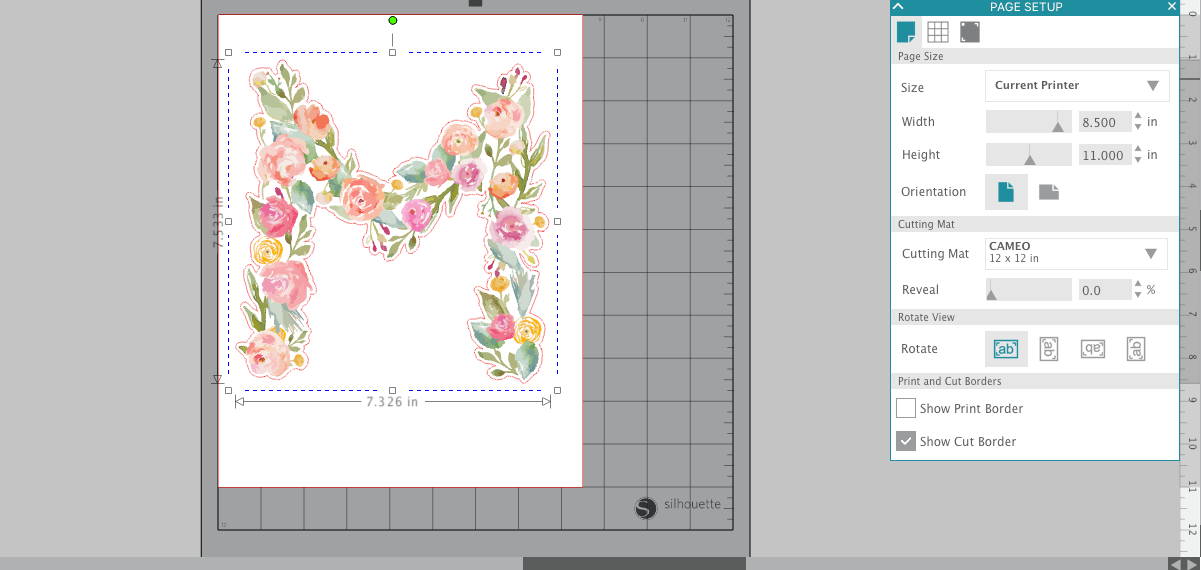
Task: Enable Show Print Border checkbox
Action: 906,408
